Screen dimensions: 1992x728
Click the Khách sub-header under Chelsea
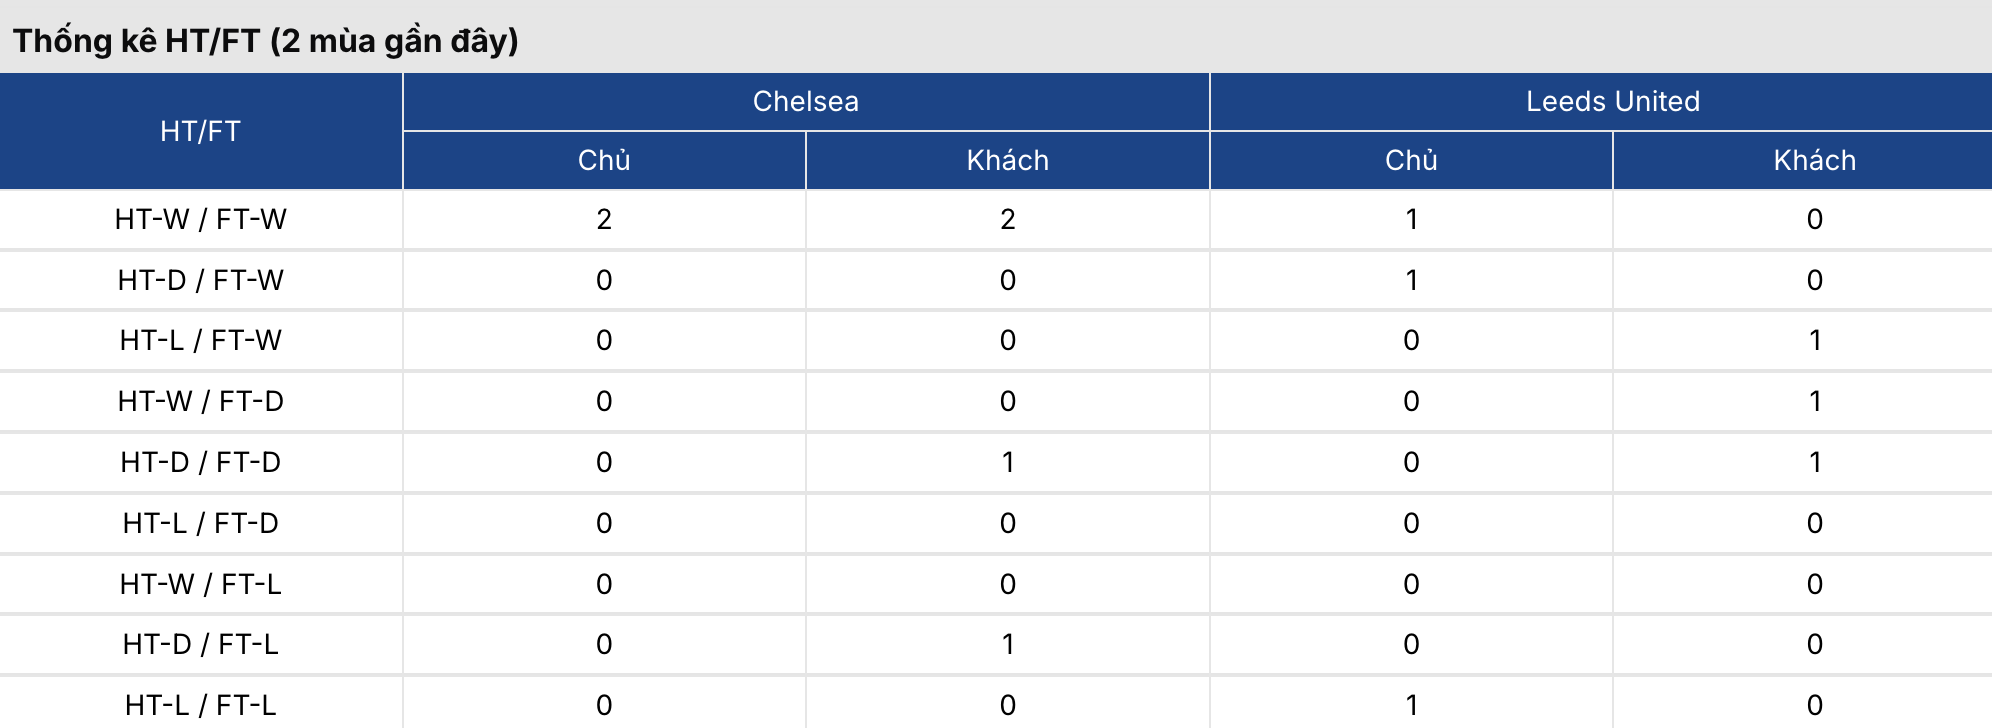[1007, 160]
